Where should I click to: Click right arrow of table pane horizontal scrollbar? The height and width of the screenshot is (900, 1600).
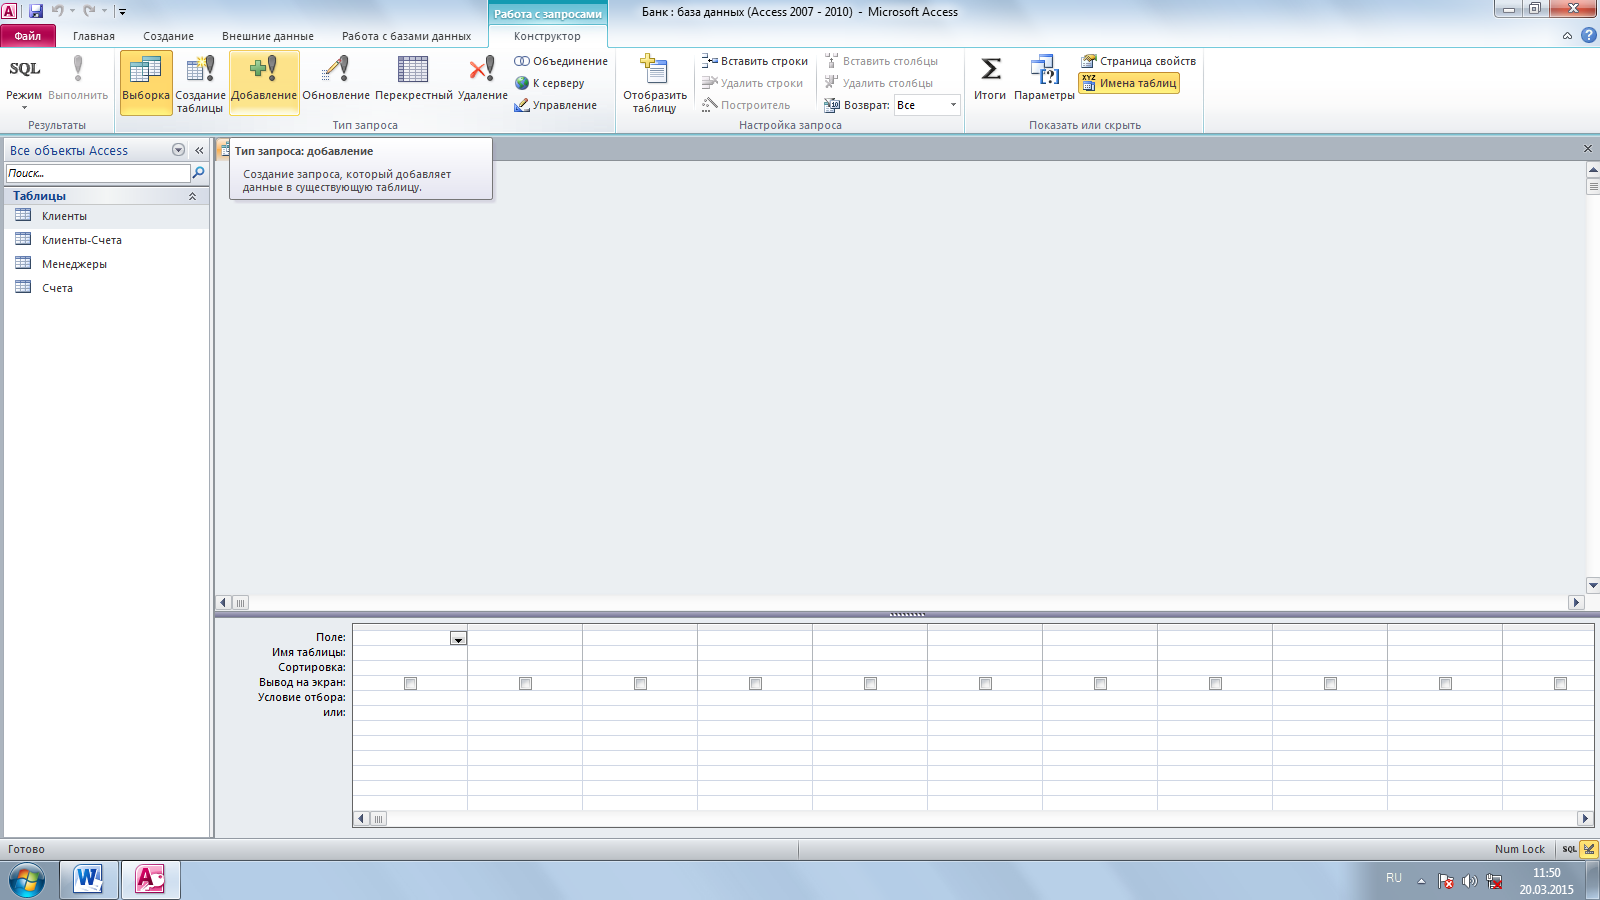point(1577,603)
